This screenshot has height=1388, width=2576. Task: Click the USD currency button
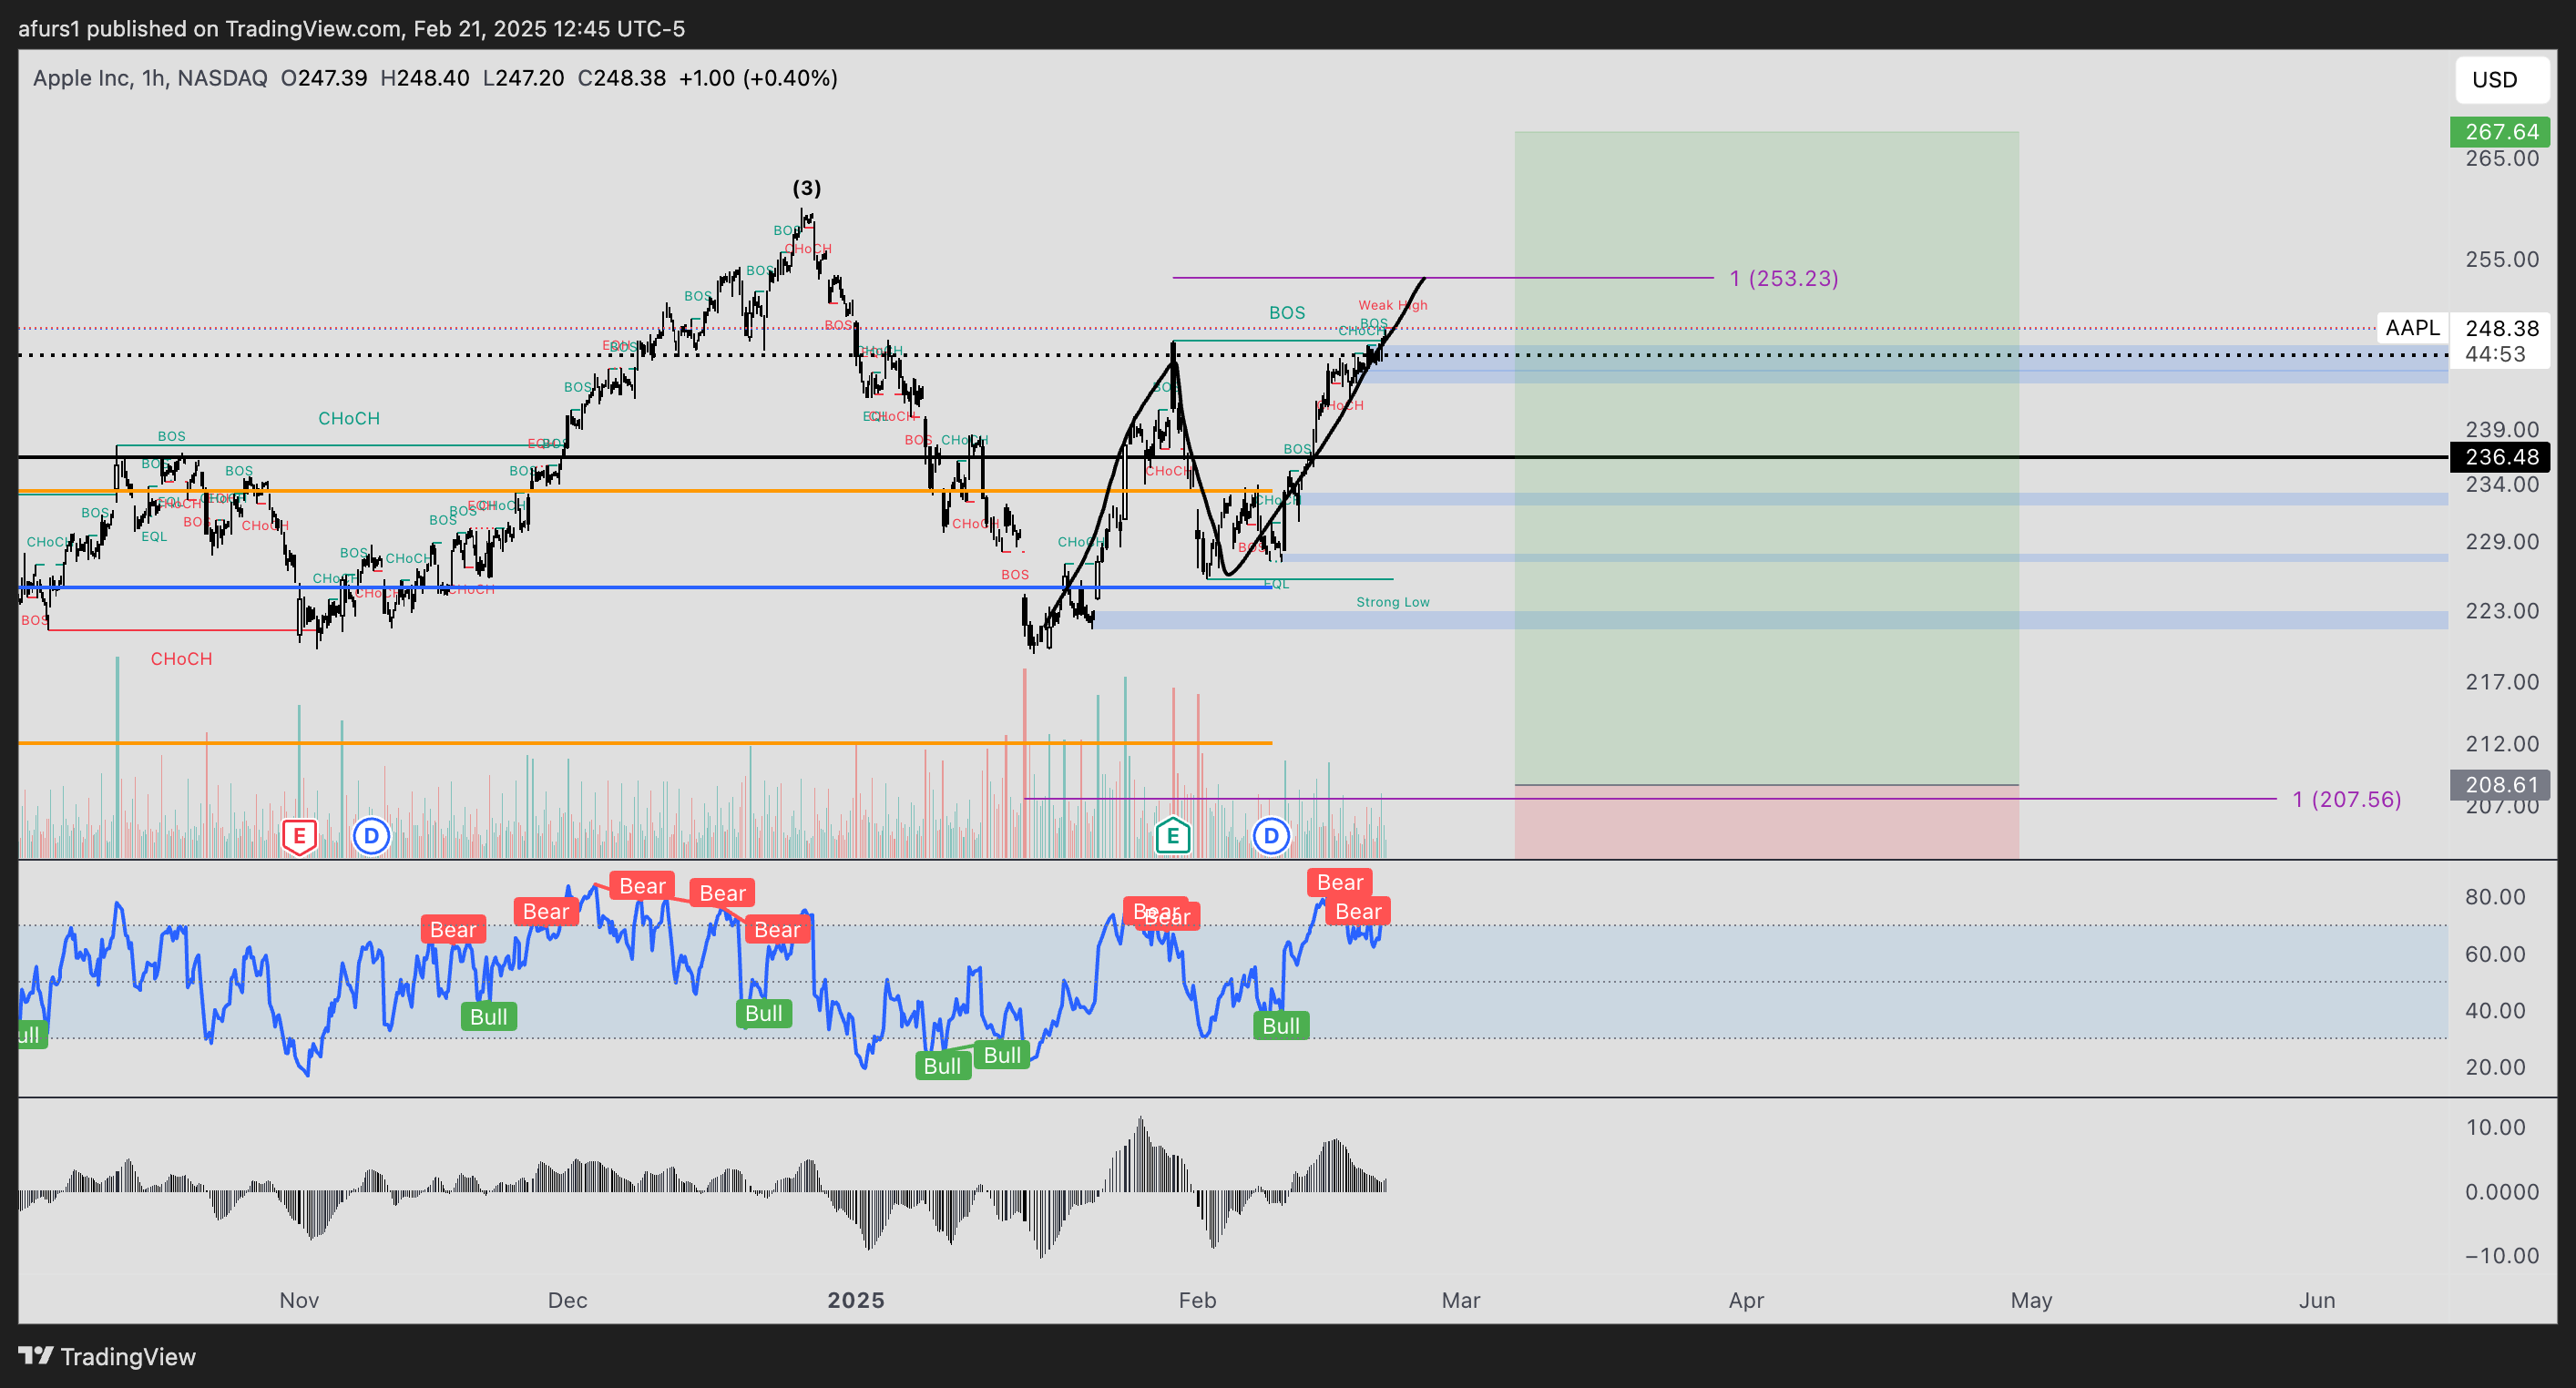point(2502,80)
